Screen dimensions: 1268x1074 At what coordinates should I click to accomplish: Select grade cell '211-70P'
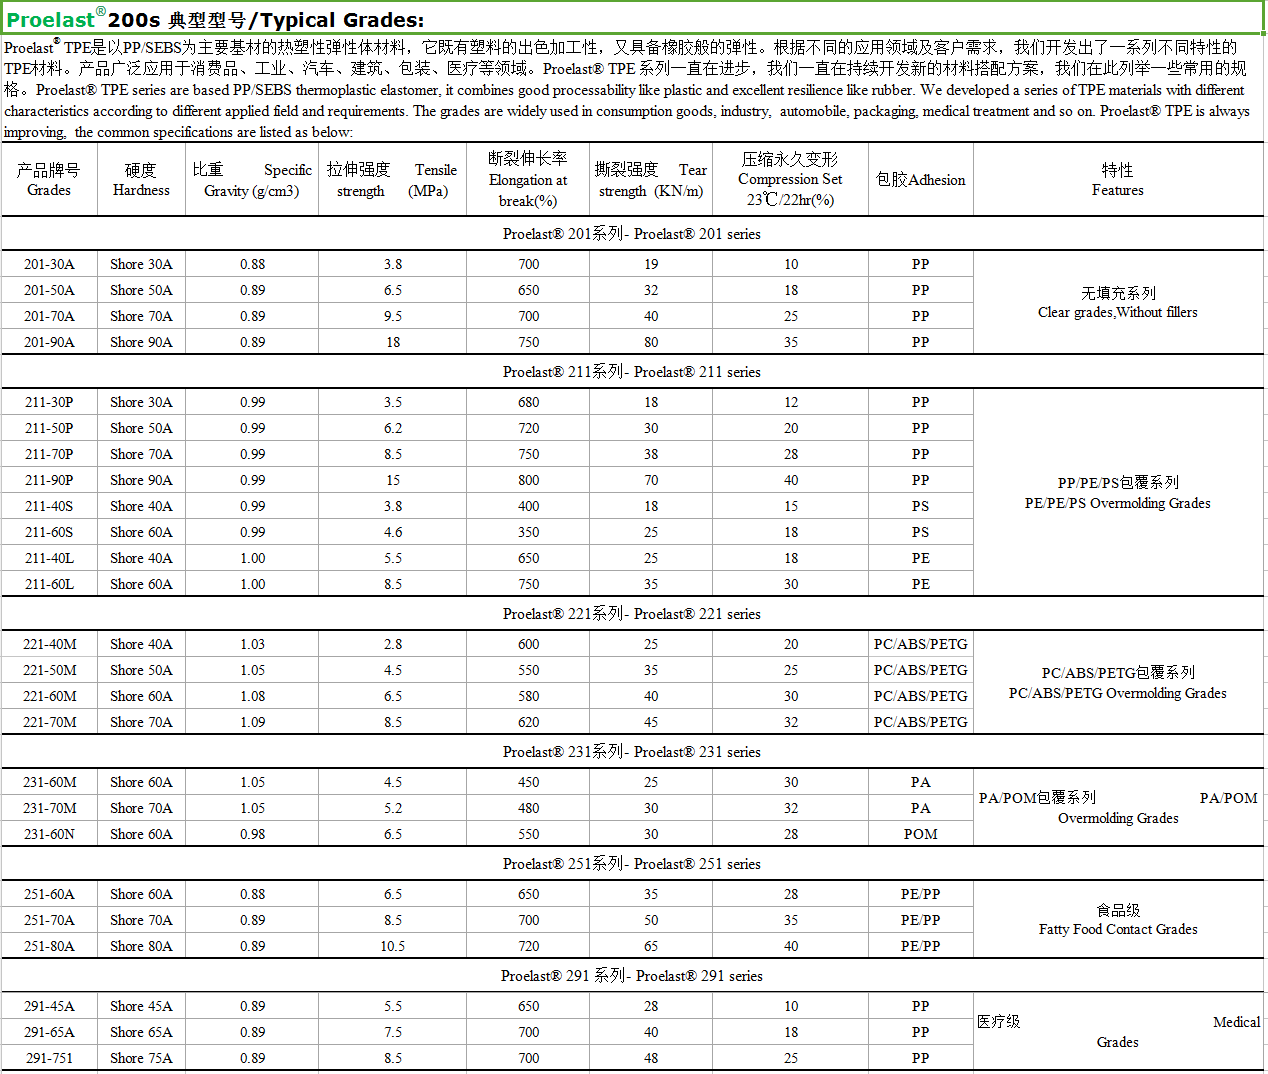click(x=49, y=454)
